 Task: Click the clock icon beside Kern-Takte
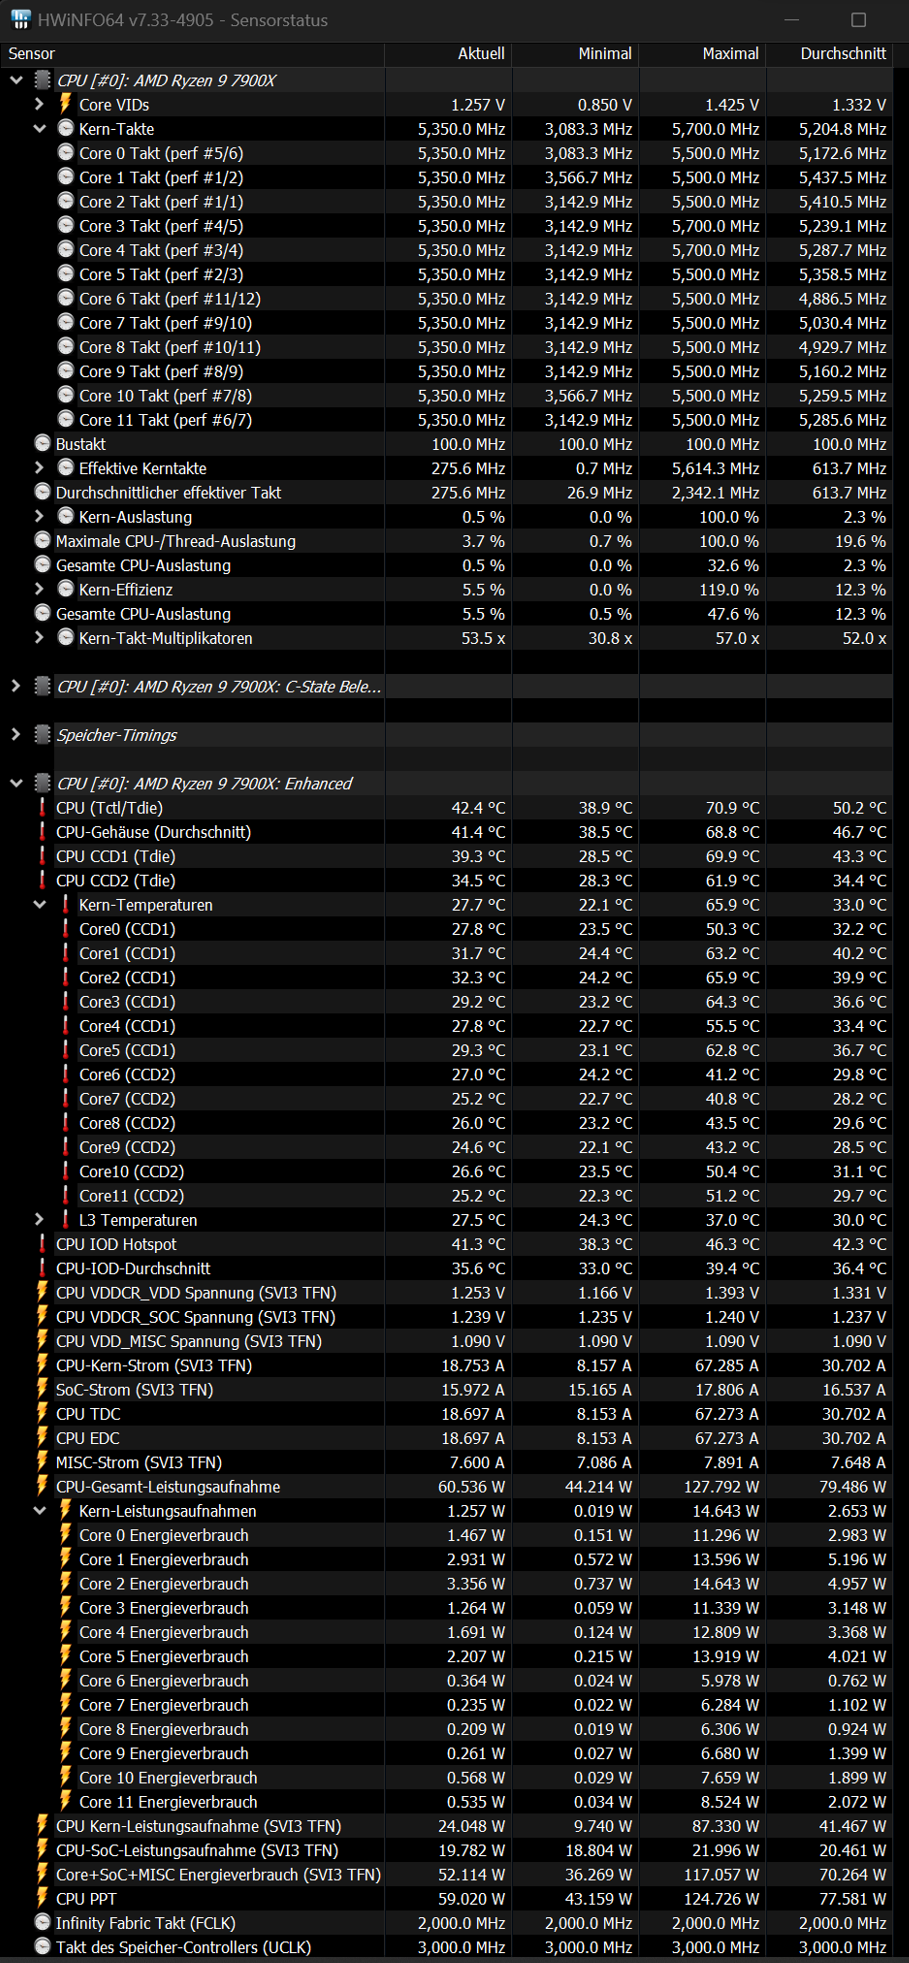(66, 128)
